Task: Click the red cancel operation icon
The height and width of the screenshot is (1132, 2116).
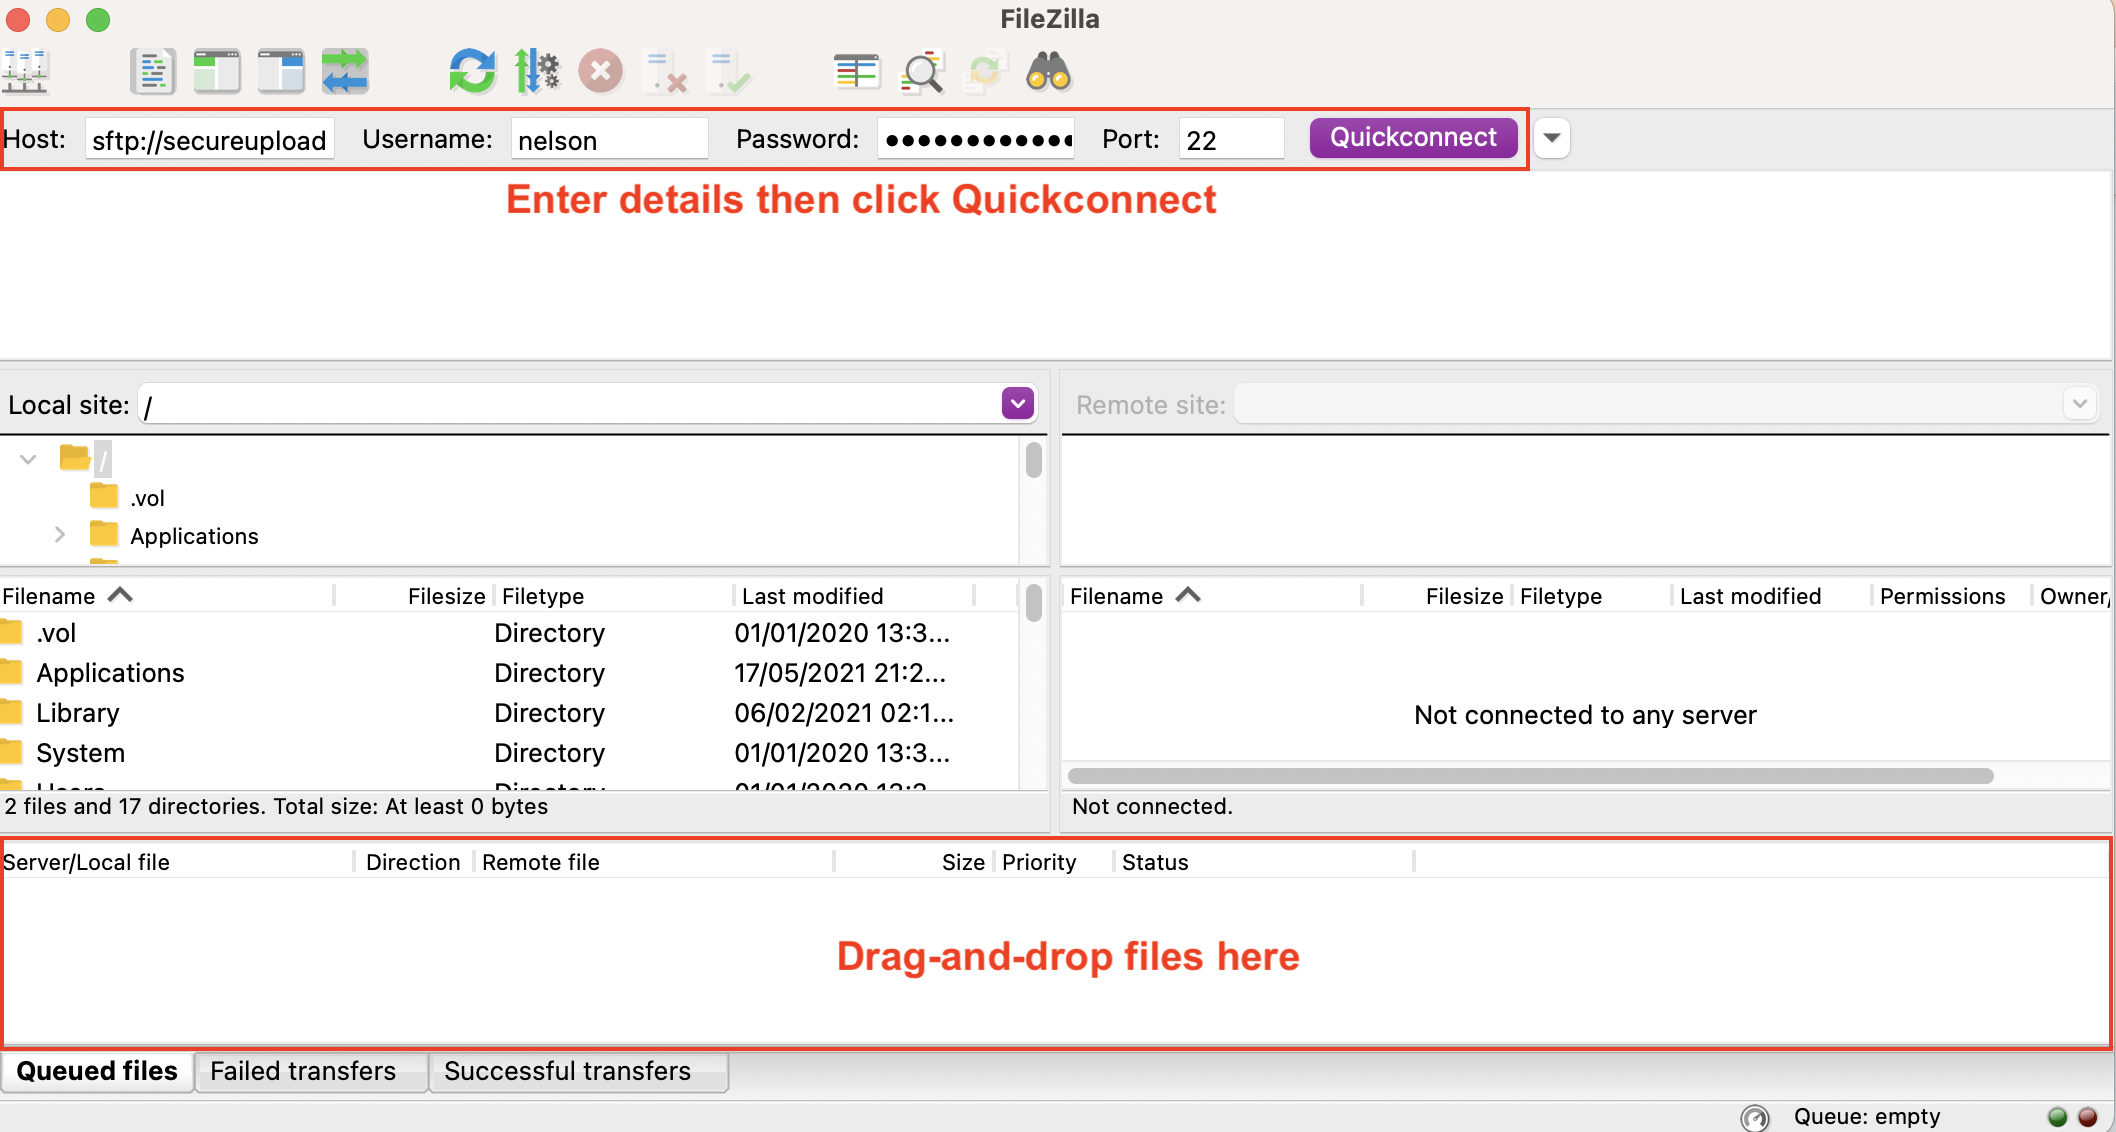Action: pos(601,72)
